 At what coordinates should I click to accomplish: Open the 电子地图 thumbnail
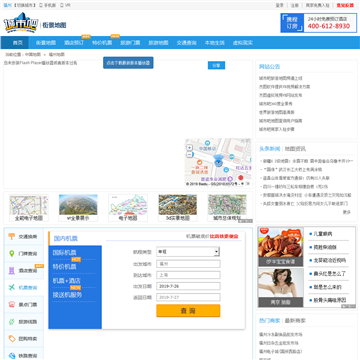128,208
